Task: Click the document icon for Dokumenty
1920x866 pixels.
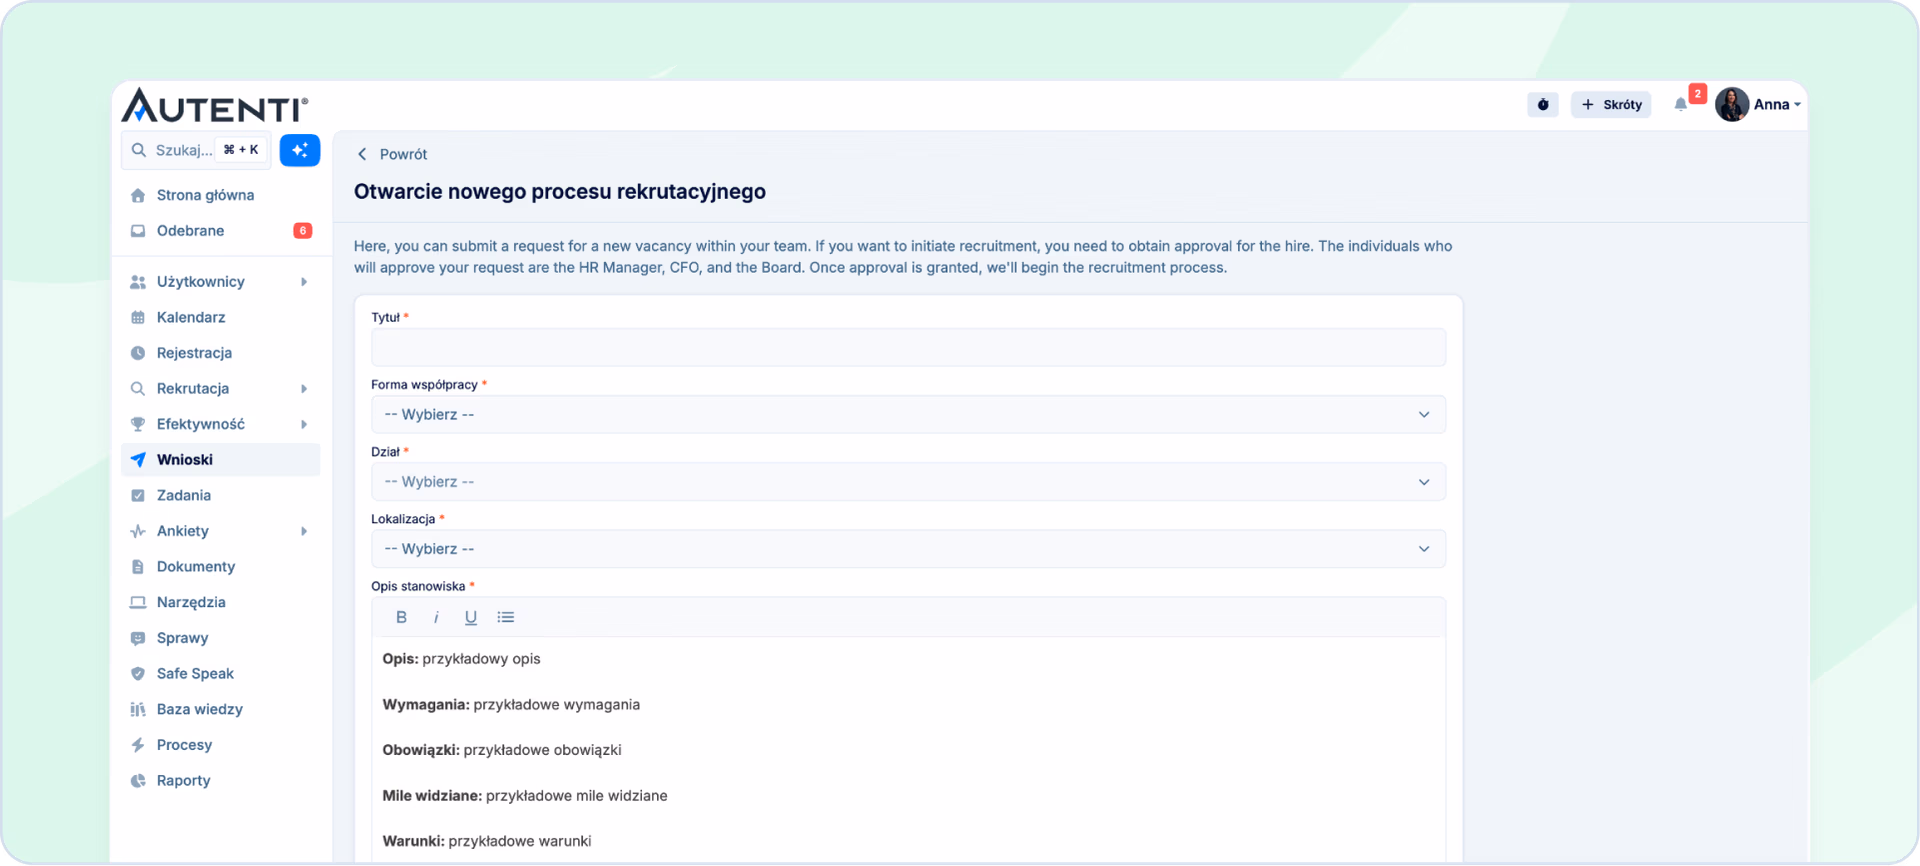Action: 138,567
